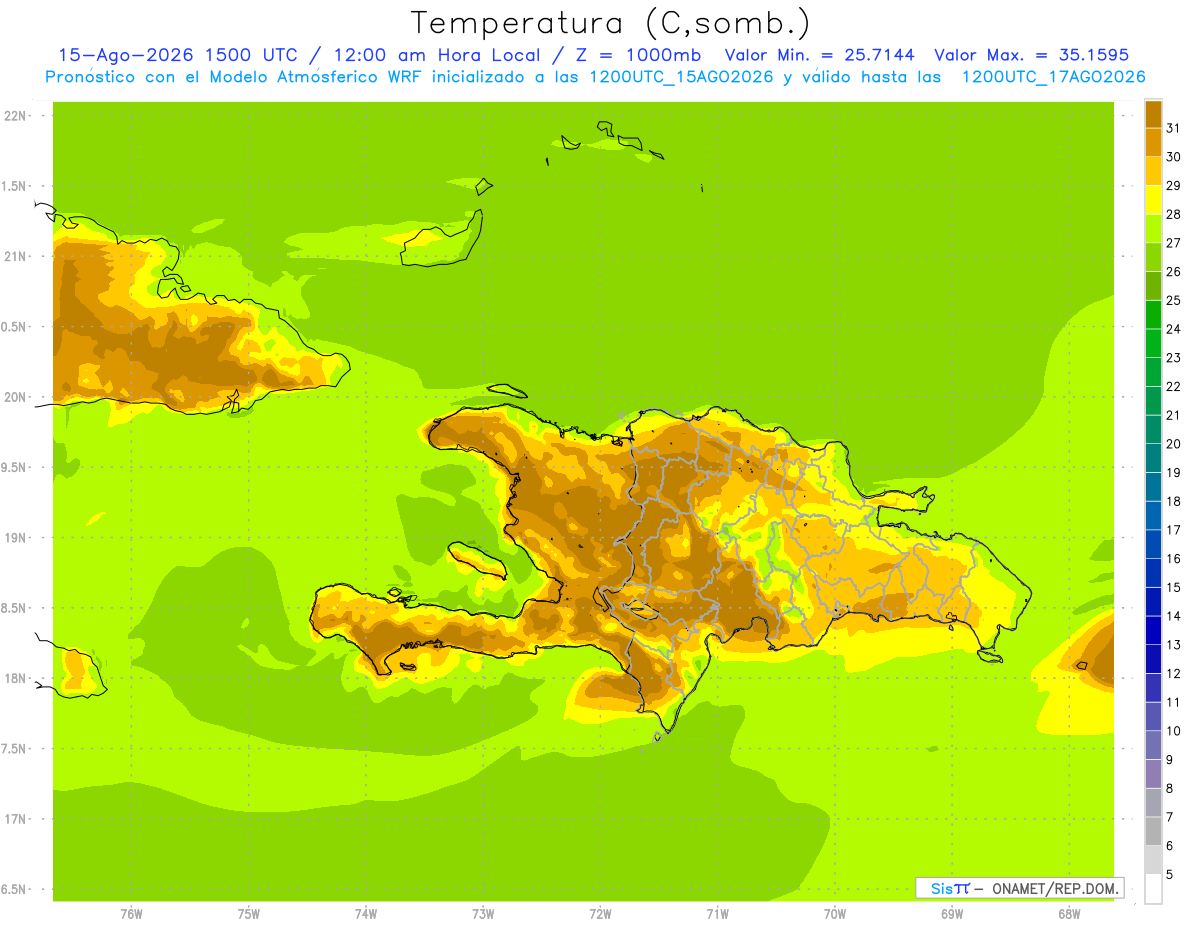Click the blue color bar segment between 15 and 16

(x=1153, y=573)
